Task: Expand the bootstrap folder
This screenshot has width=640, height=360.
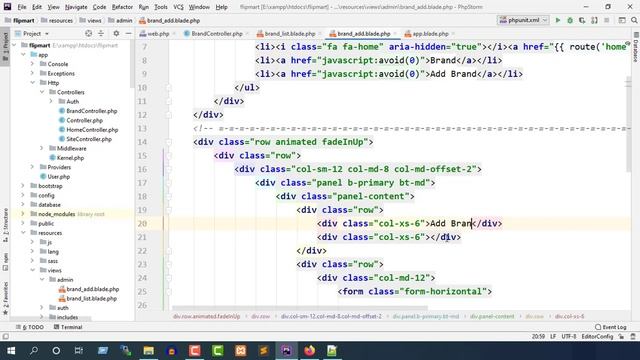Action: (24, 186)
